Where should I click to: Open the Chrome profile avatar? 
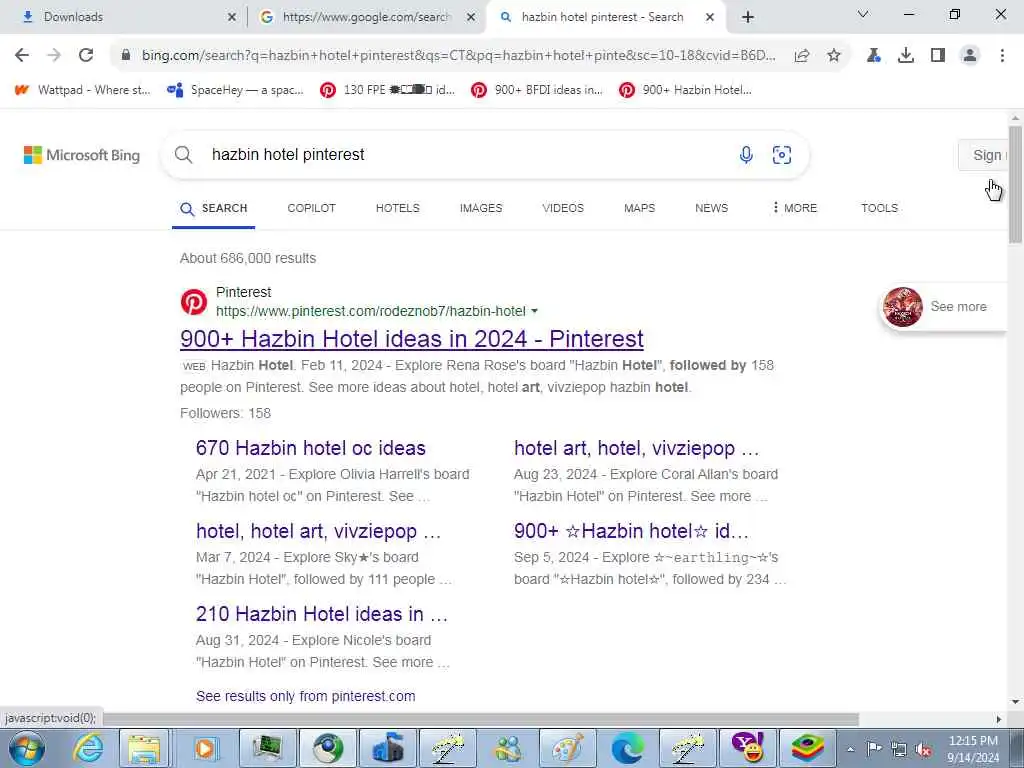click(x=970, y=56)
